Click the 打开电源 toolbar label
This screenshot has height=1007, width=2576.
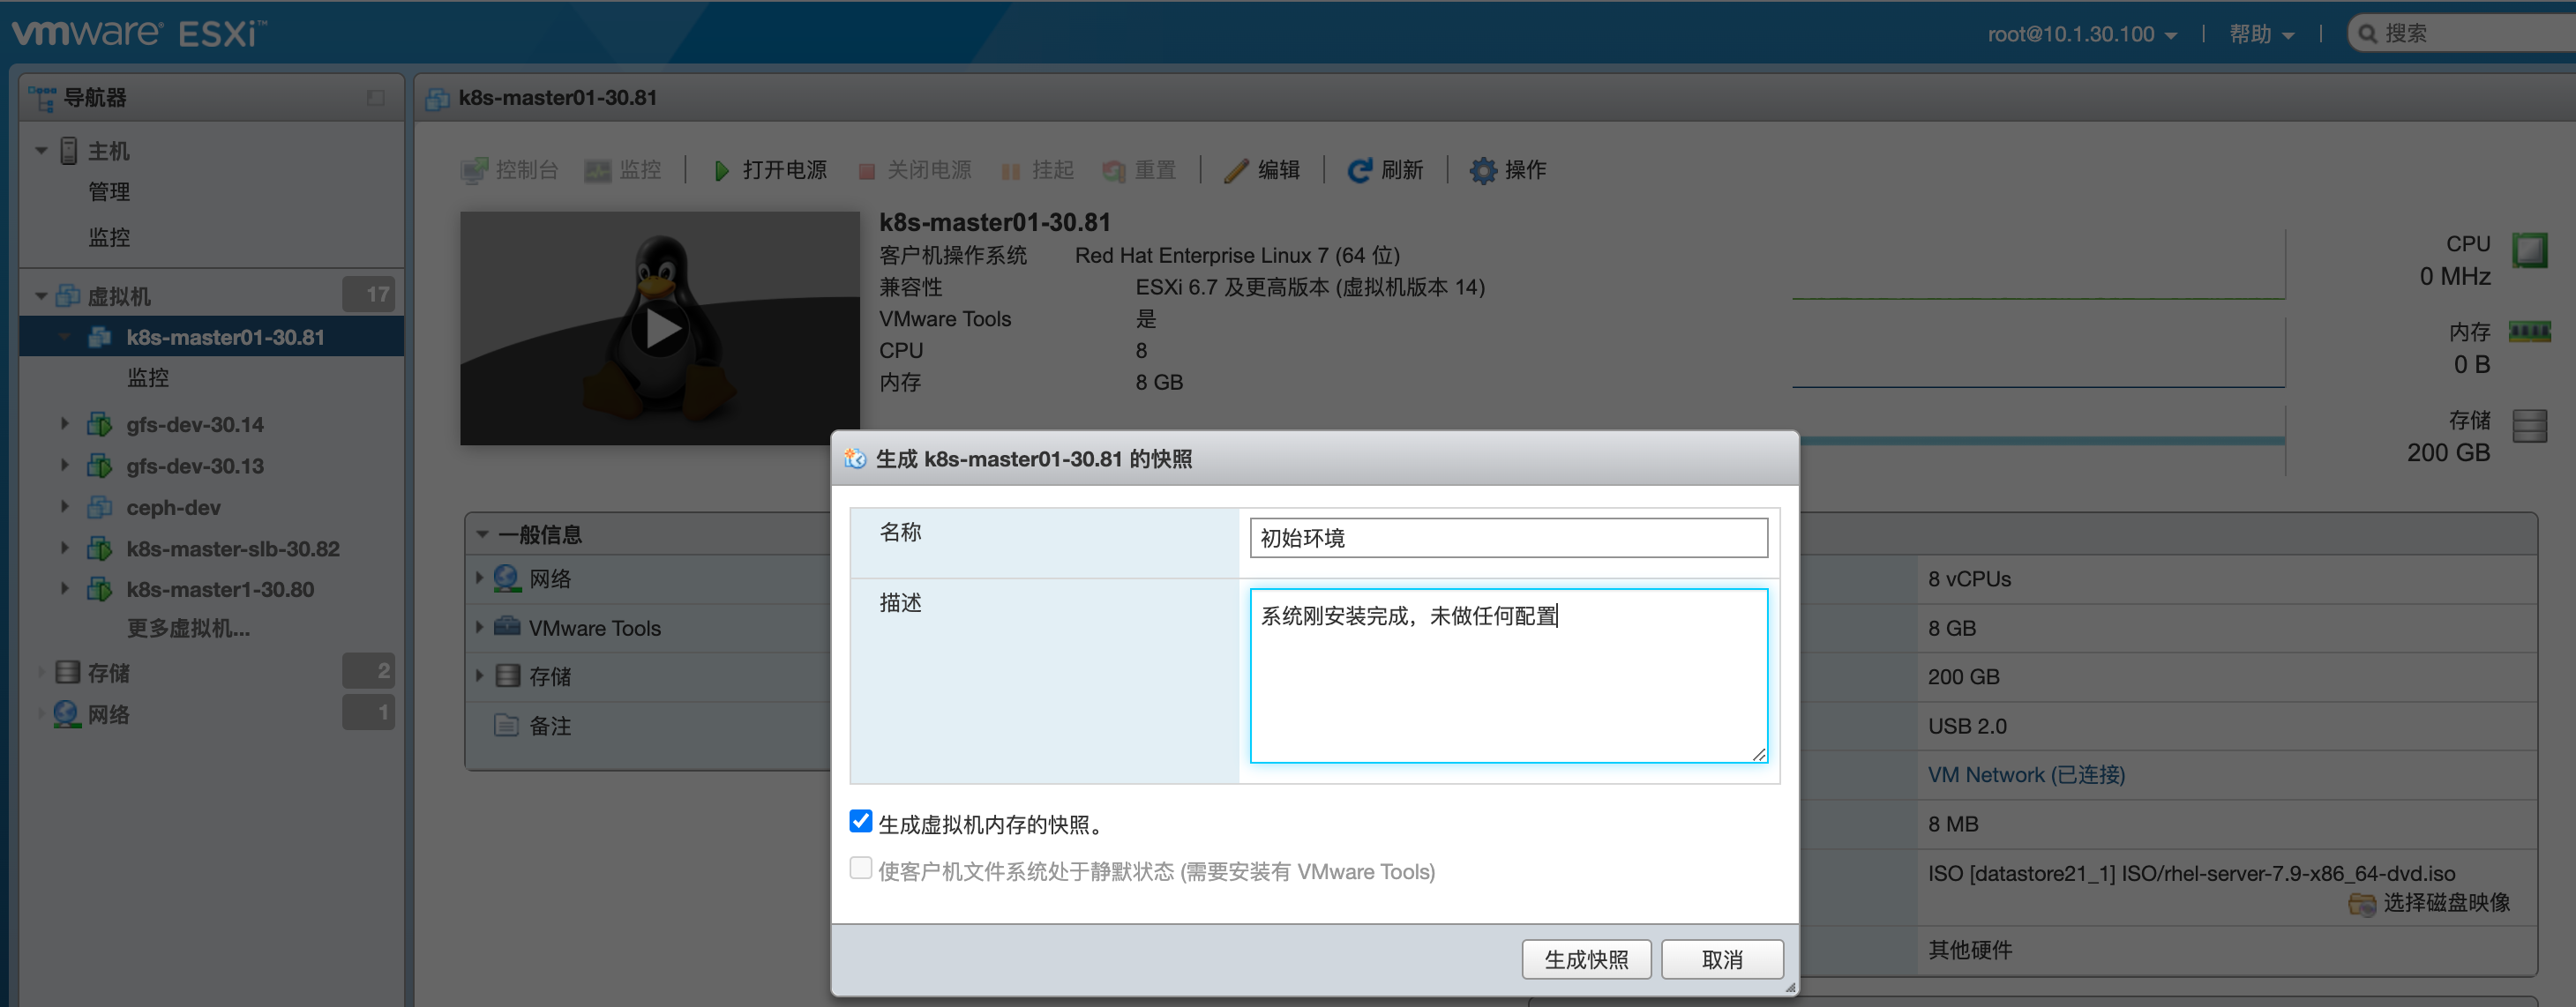[784, 171]
